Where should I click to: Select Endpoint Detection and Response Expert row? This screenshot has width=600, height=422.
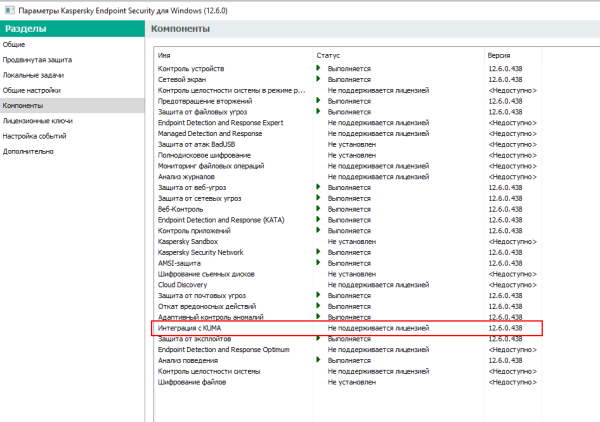pos(347,122)
